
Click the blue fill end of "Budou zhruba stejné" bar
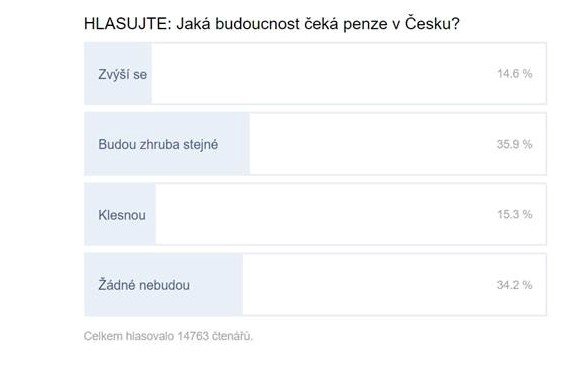[234, 144]
